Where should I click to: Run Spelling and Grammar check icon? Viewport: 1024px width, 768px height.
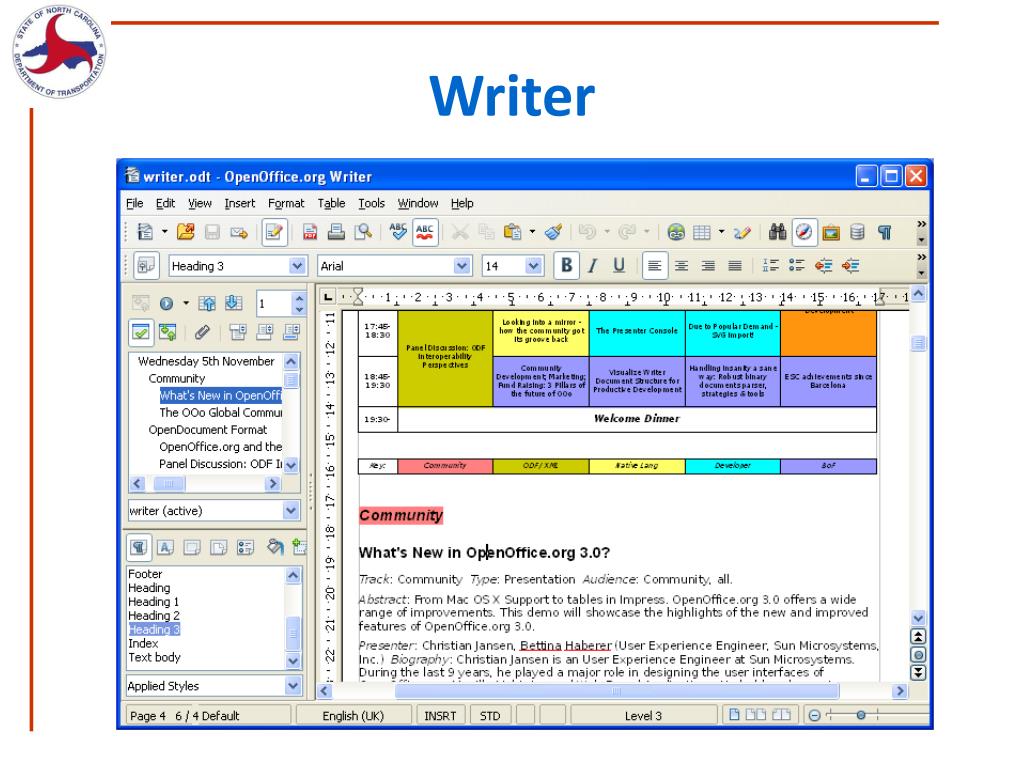(x=398, y=232)
